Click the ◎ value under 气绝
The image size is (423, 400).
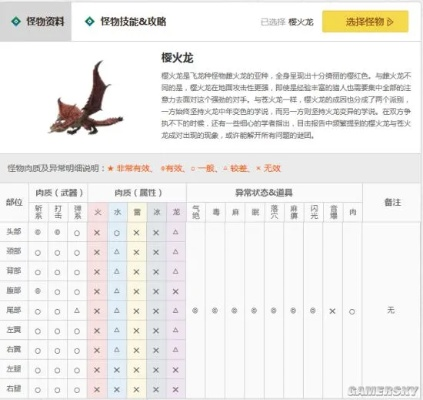pos(196,311)
